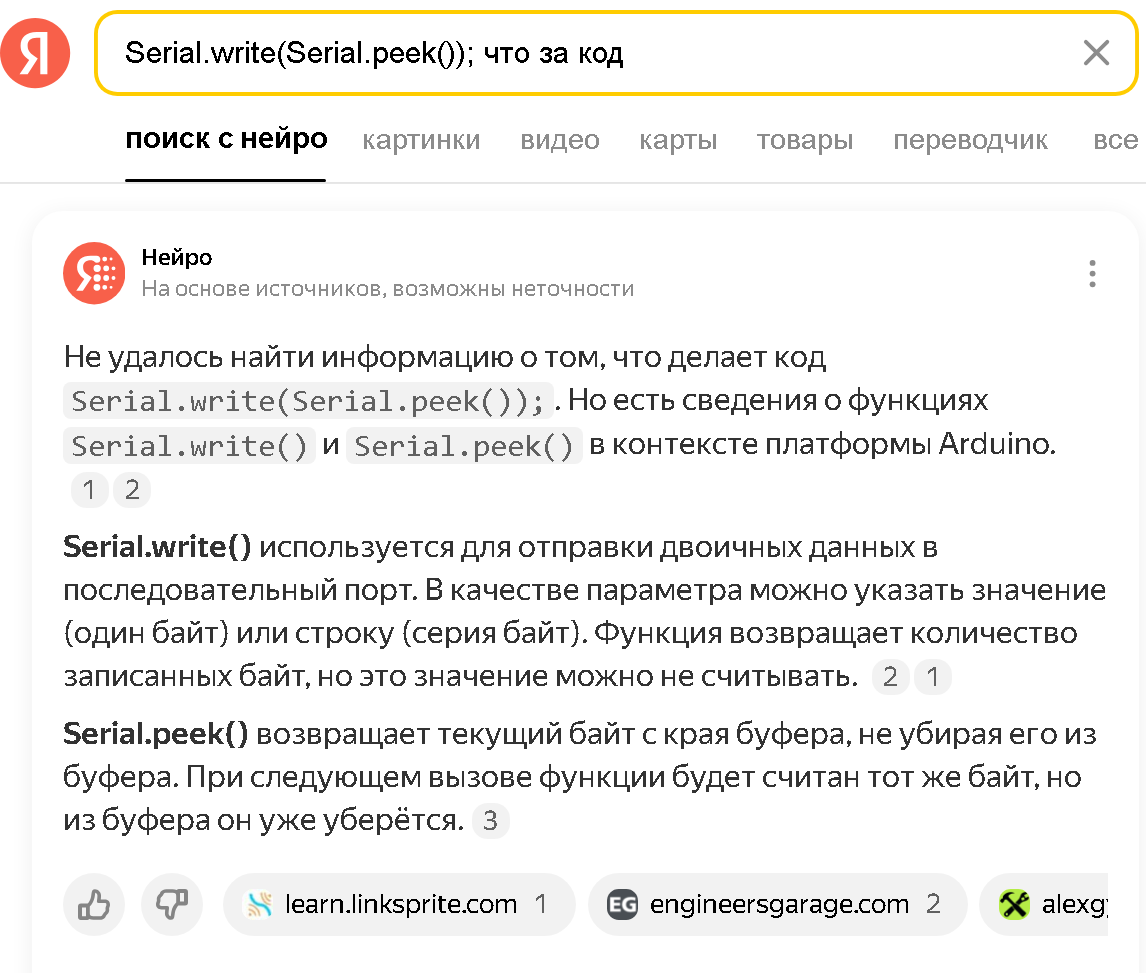The width and height of the screenshot is (1146, 973).
Task: Click the engineersgarage.com EG favicon
Action: [x=622, y=905]
